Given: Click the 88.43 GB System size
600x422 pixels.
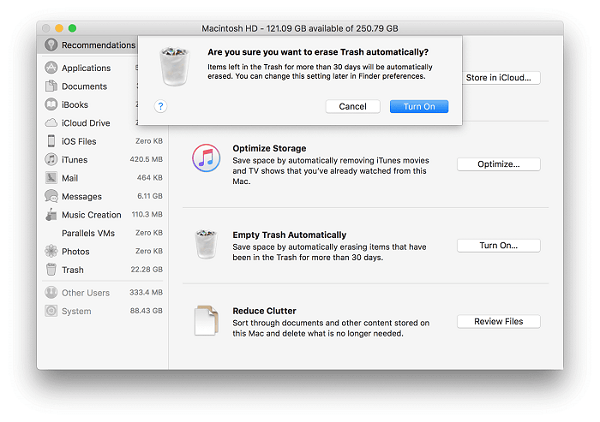Looking at the screenshot, I should point(146,311).
